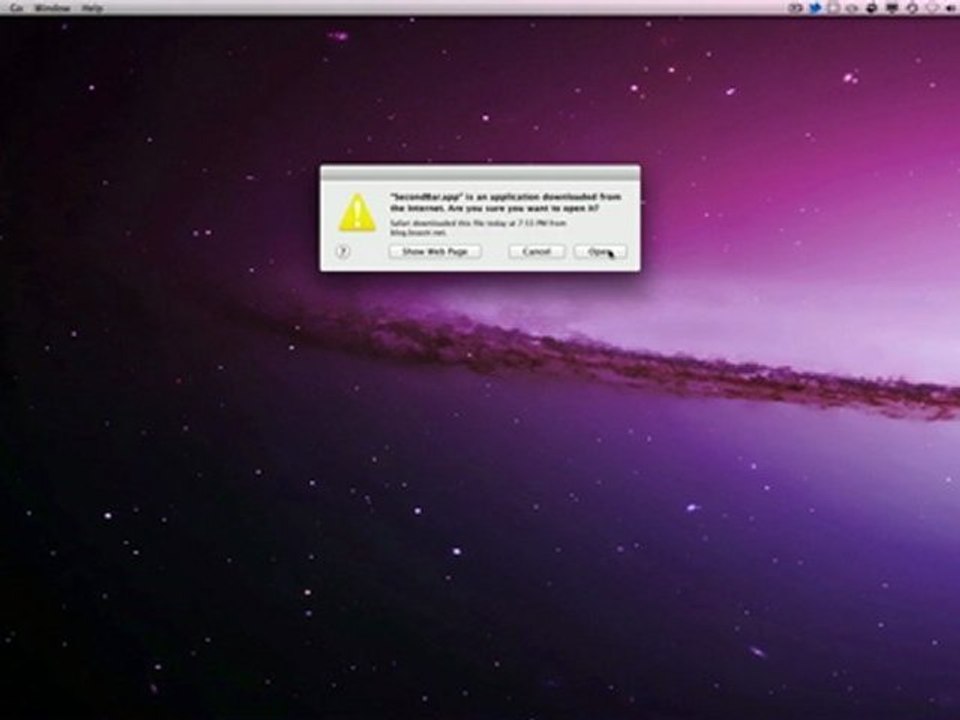Image resolution: width=960 pixels, height=720 pixels.
Task: Click the display monitor menu bar icon
Action: coord(892,8)
